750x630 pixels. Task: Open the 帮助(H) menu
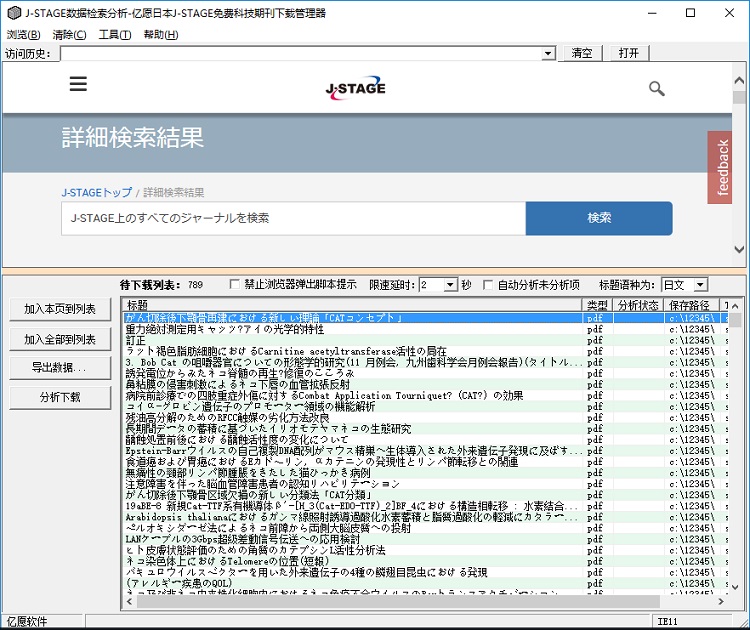pos(161,35)
